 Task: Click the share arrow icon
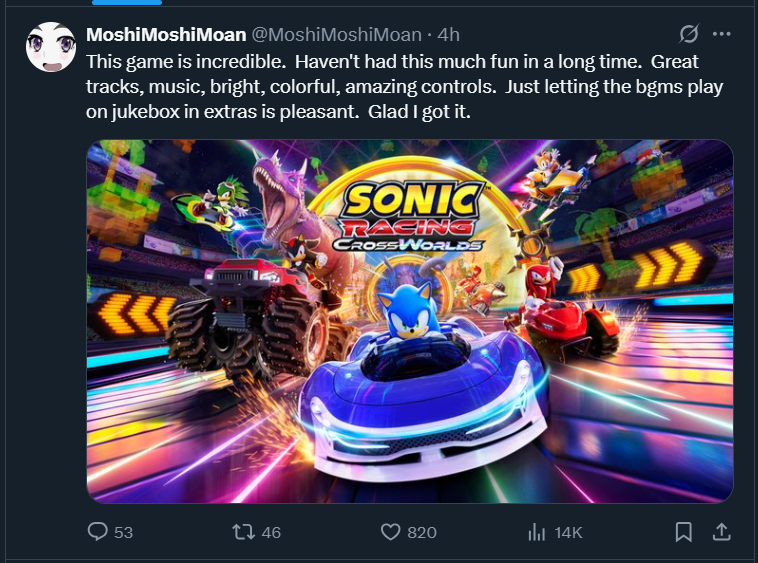click(x=719, y=532)
